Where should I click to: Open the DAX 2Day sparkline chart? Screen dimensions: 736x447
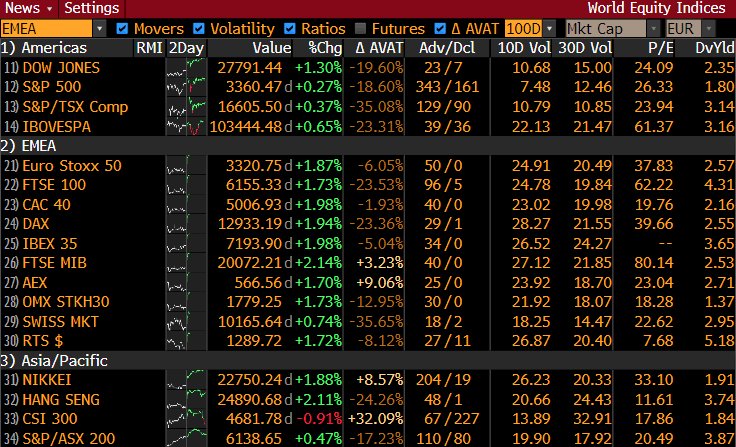click(x=186, y=224)
